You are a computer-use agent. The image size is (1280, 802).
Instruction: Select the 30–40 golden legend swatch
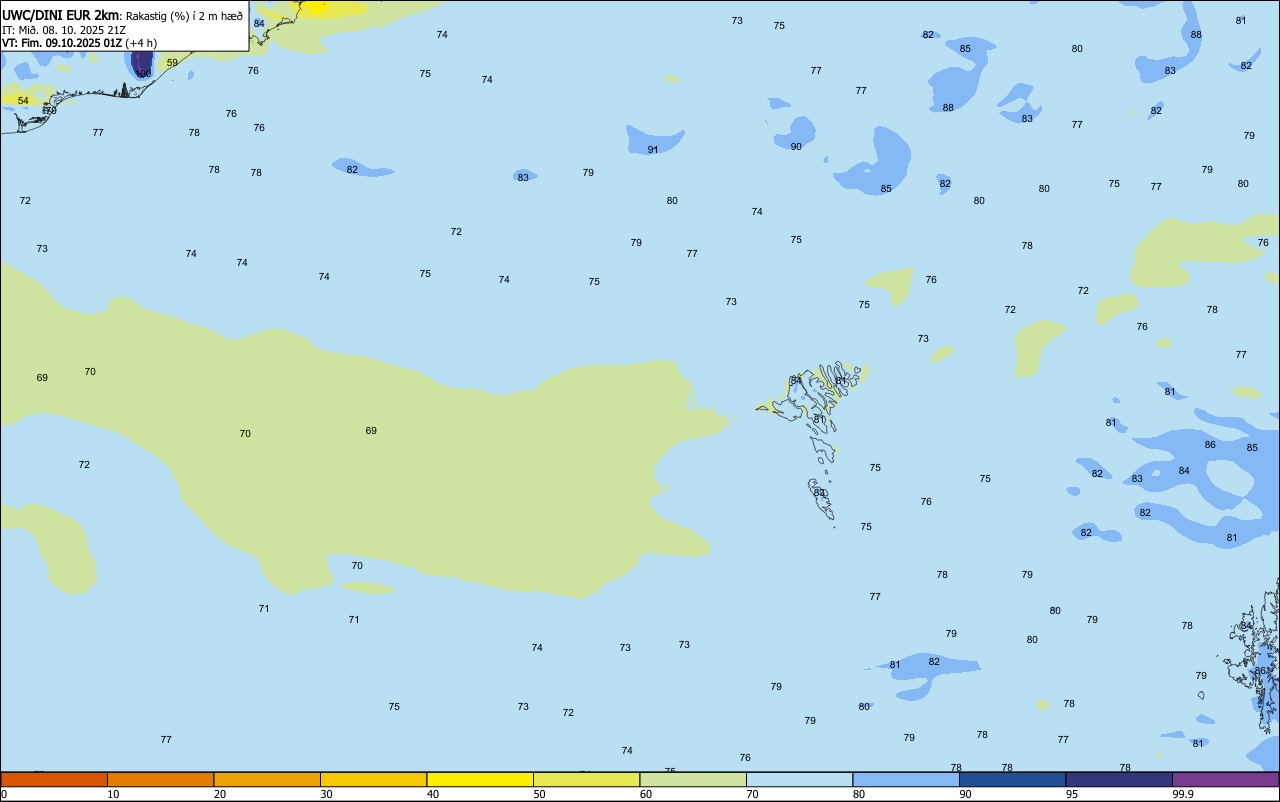coord(373,779)
